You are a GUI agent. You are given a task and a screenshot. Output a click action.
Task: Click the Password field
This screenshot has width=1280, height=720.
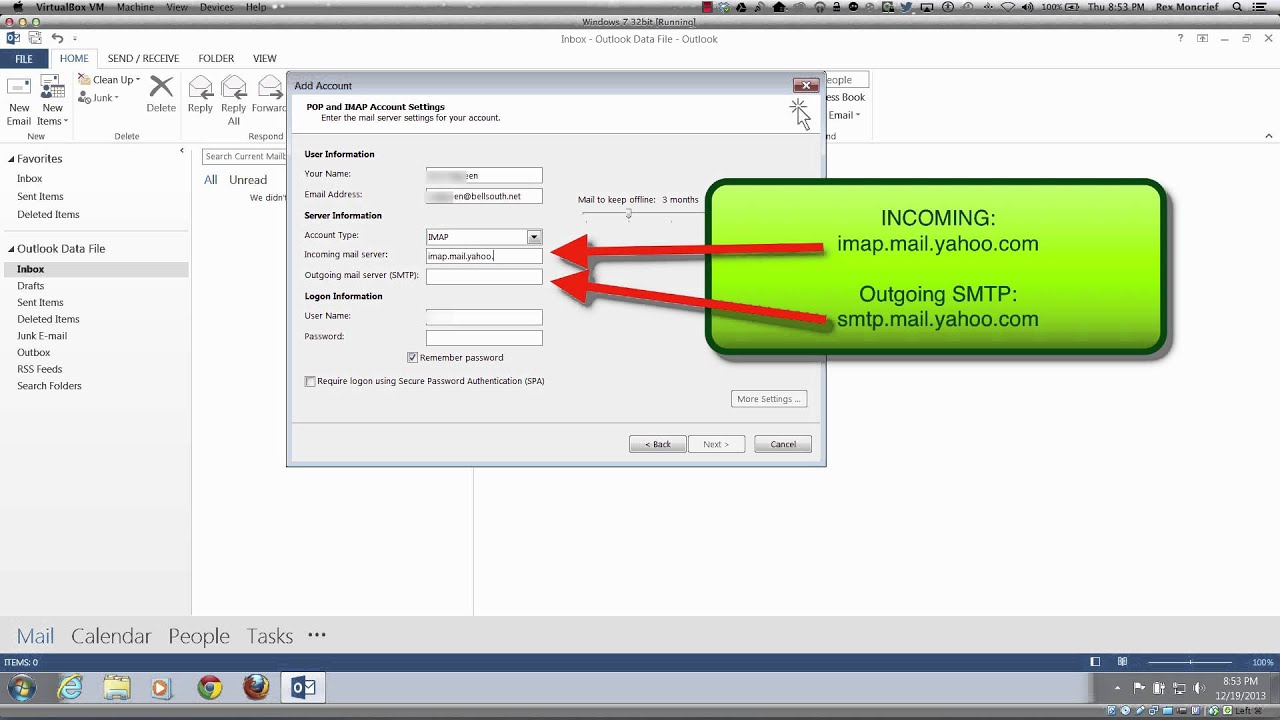pyautogui.click(x=484, y=338)
